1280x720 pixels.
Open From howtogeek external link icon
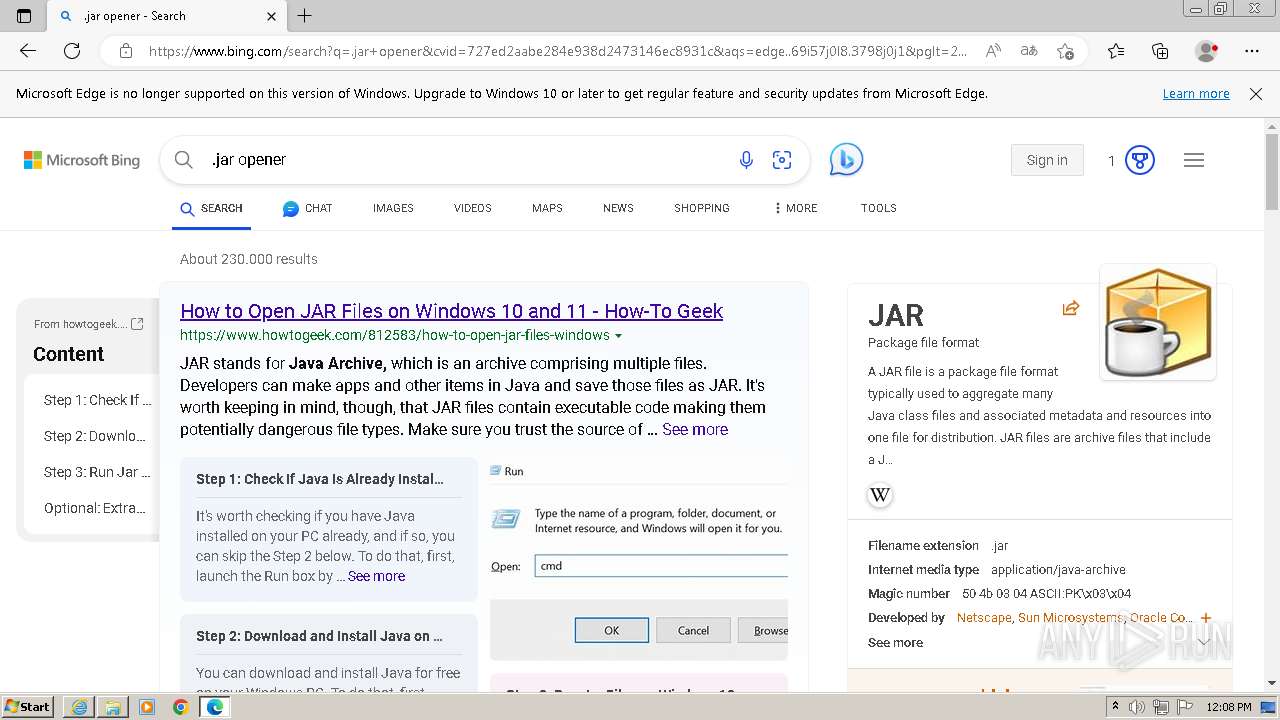point(138,324)
